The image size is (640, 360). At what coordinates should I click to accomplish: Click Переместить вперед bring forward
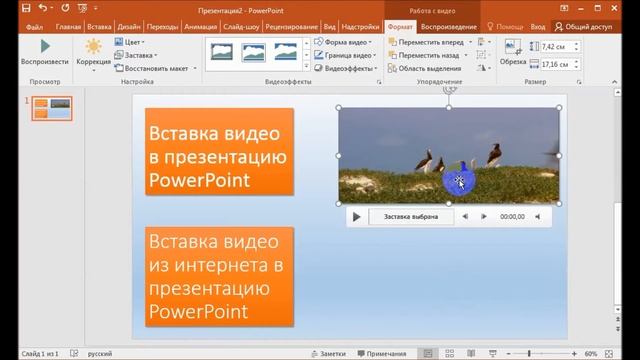pyautogui.click(x=427, y=42)
